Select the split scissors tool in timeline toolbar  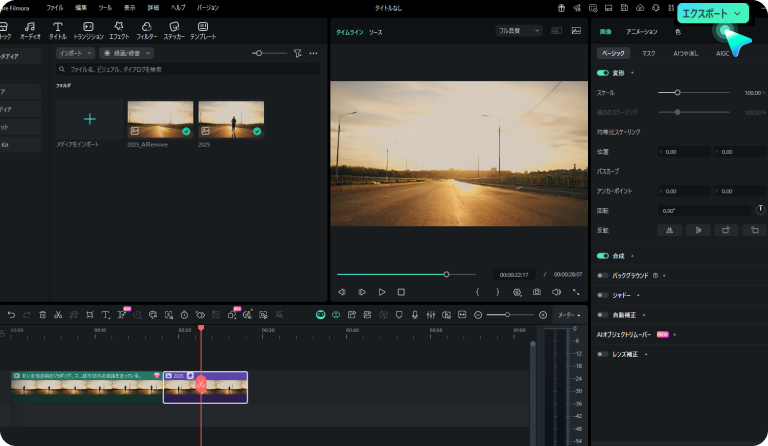(x=58, y=314)
